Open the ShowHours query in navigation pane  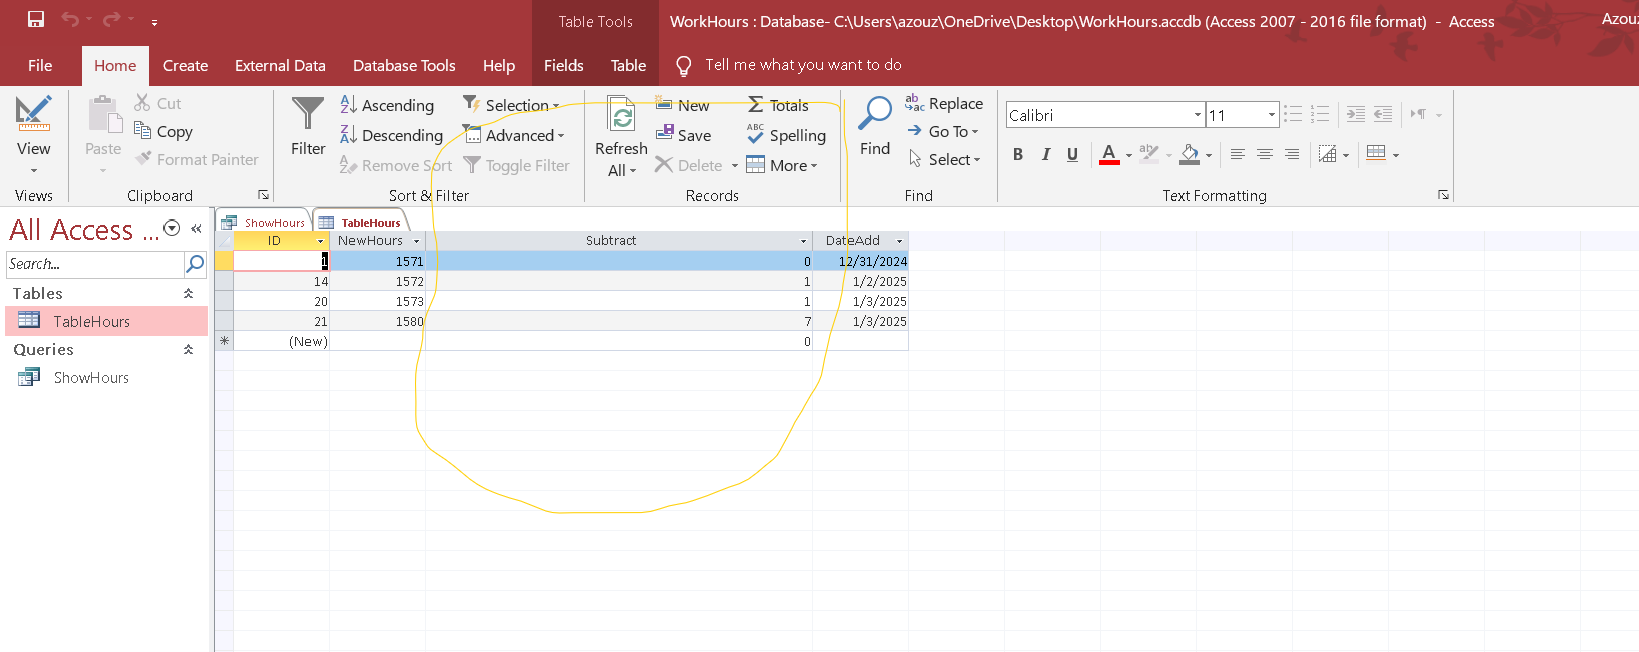(91, 377)
